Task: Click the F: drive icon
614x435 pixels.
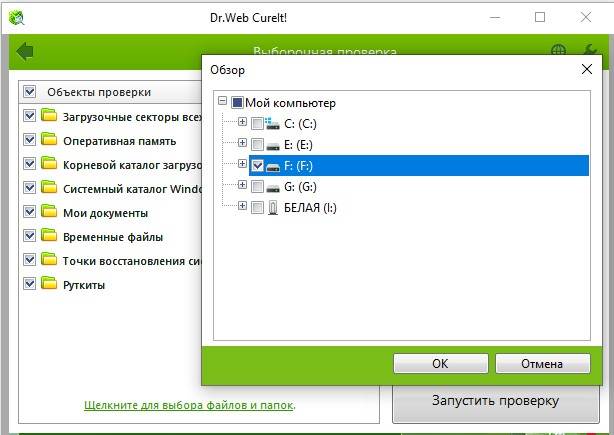Action: pos(273,167)
